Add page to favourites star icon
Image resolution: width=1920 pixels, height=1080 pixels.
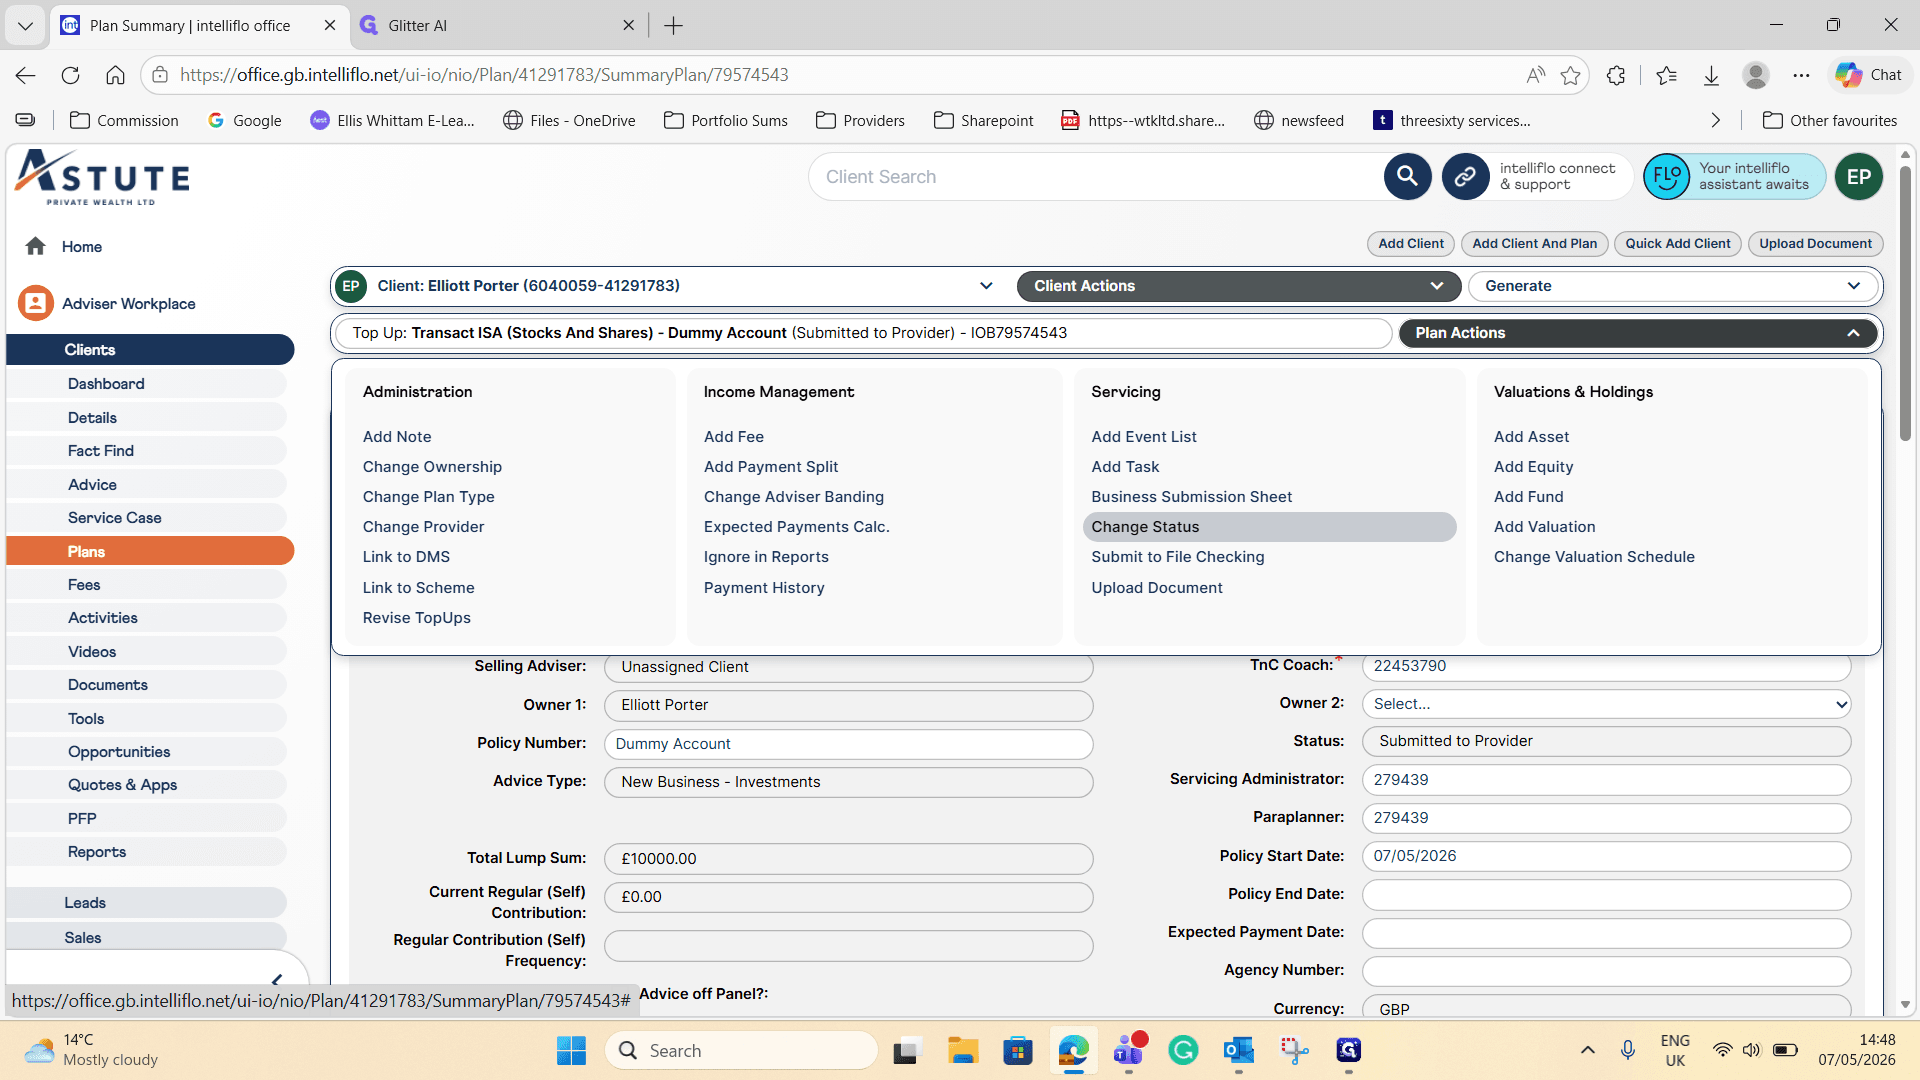click(1571, 75)
